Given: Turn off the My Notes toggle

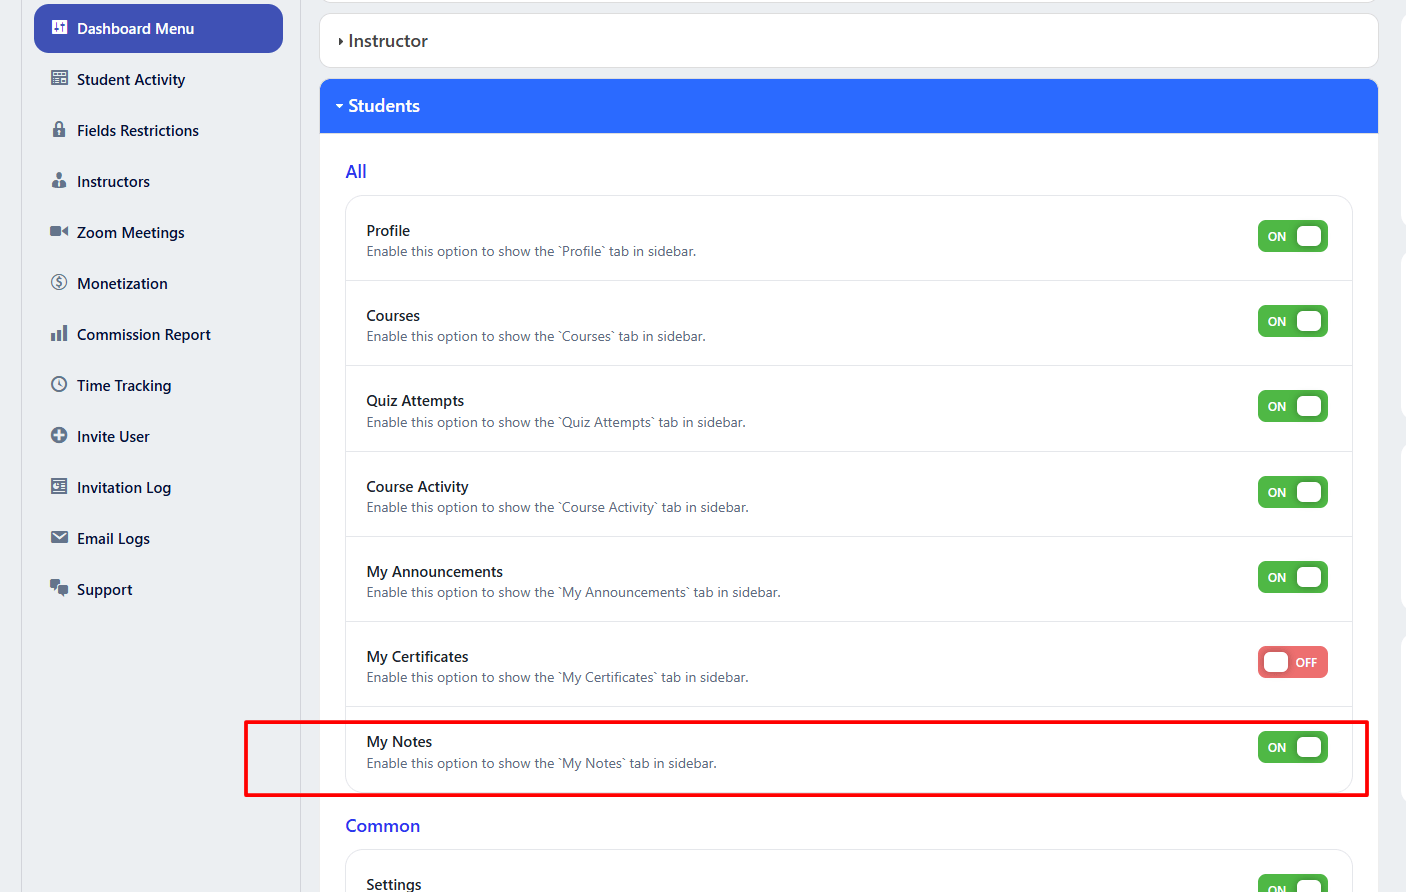Looking at the screenshot, I should coord(1292,747).
